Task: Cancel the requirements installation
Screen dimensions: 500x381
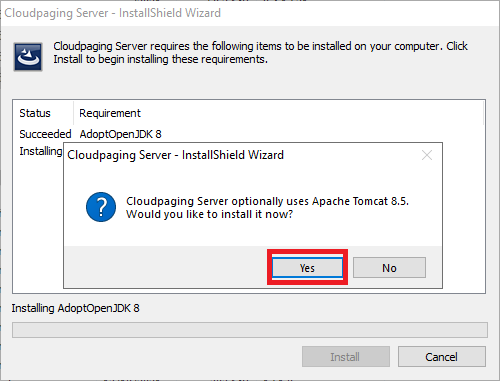Action: [x=441, y=357]
